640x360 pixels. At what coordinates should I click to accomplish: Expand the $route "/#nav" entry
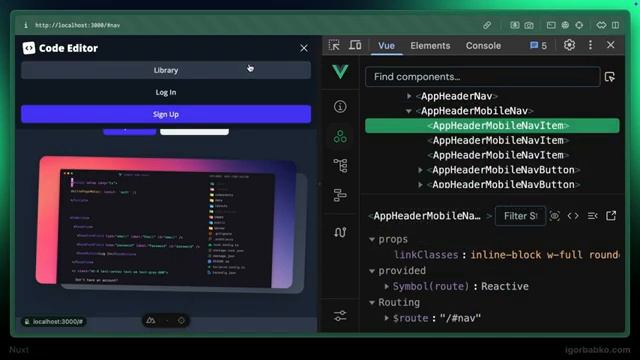point(386,318)
